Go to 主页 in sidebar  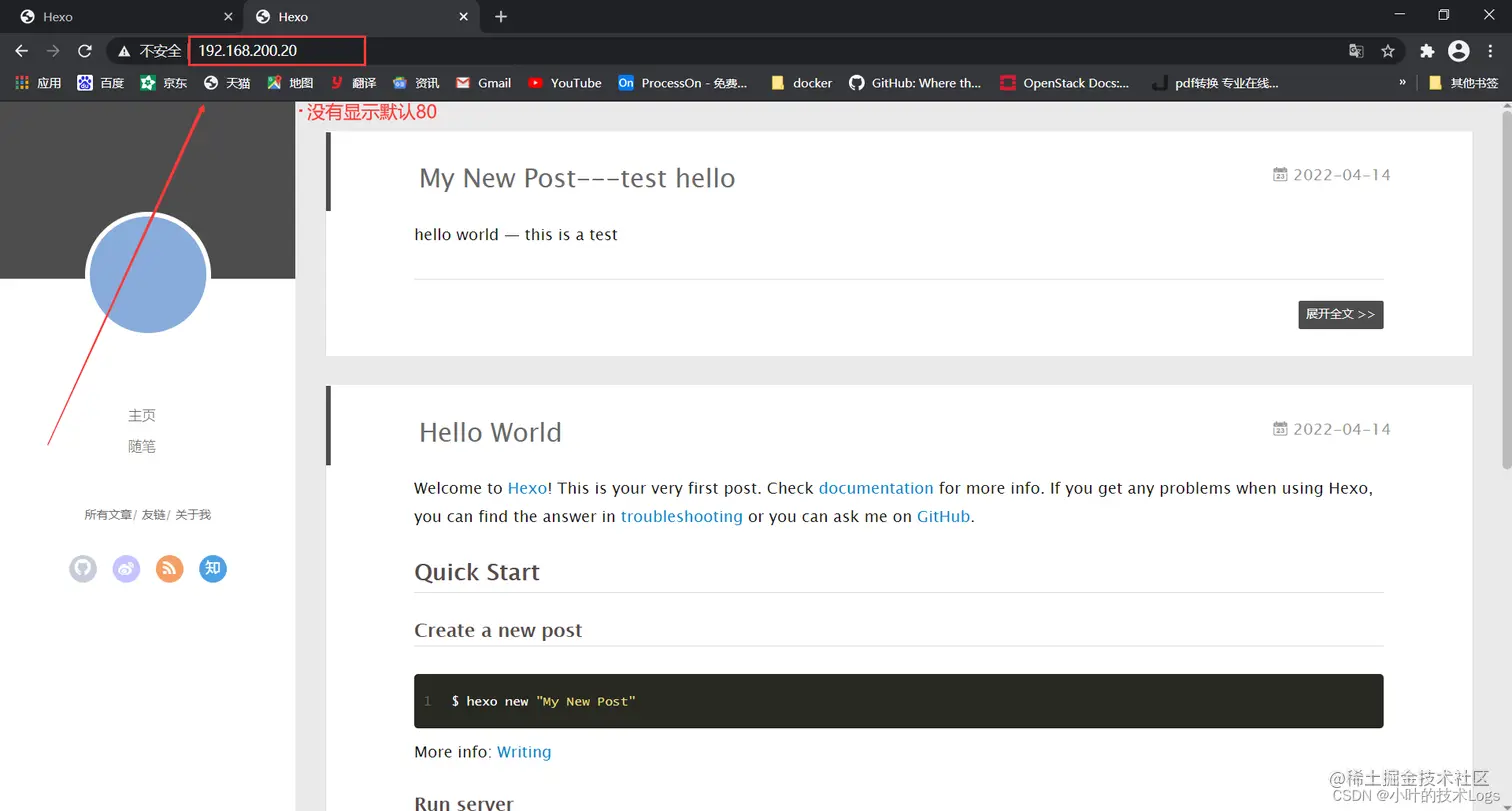pyautogui.click(x=142, y=415)
